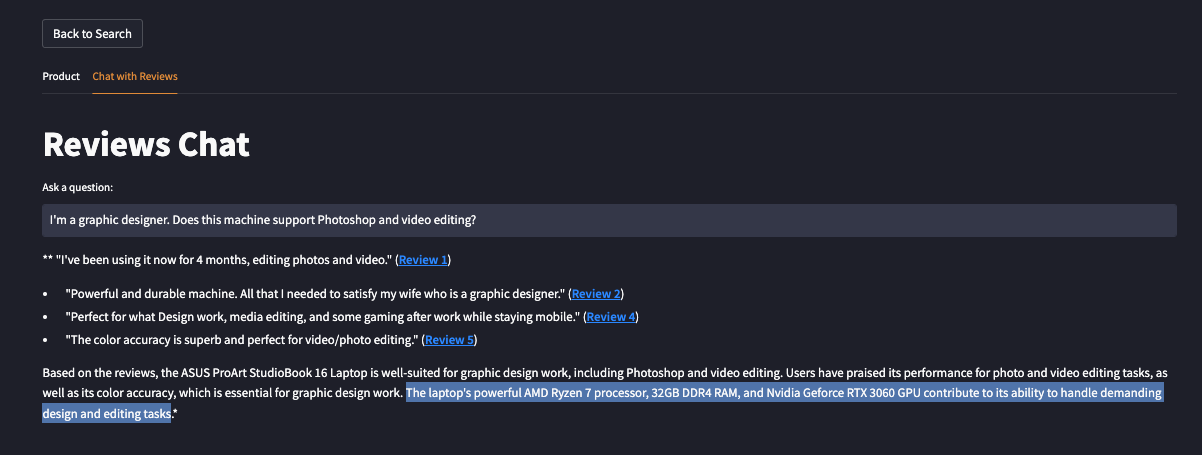Click the bullet before 'Perfect for what Design'

tap(45, 317)
